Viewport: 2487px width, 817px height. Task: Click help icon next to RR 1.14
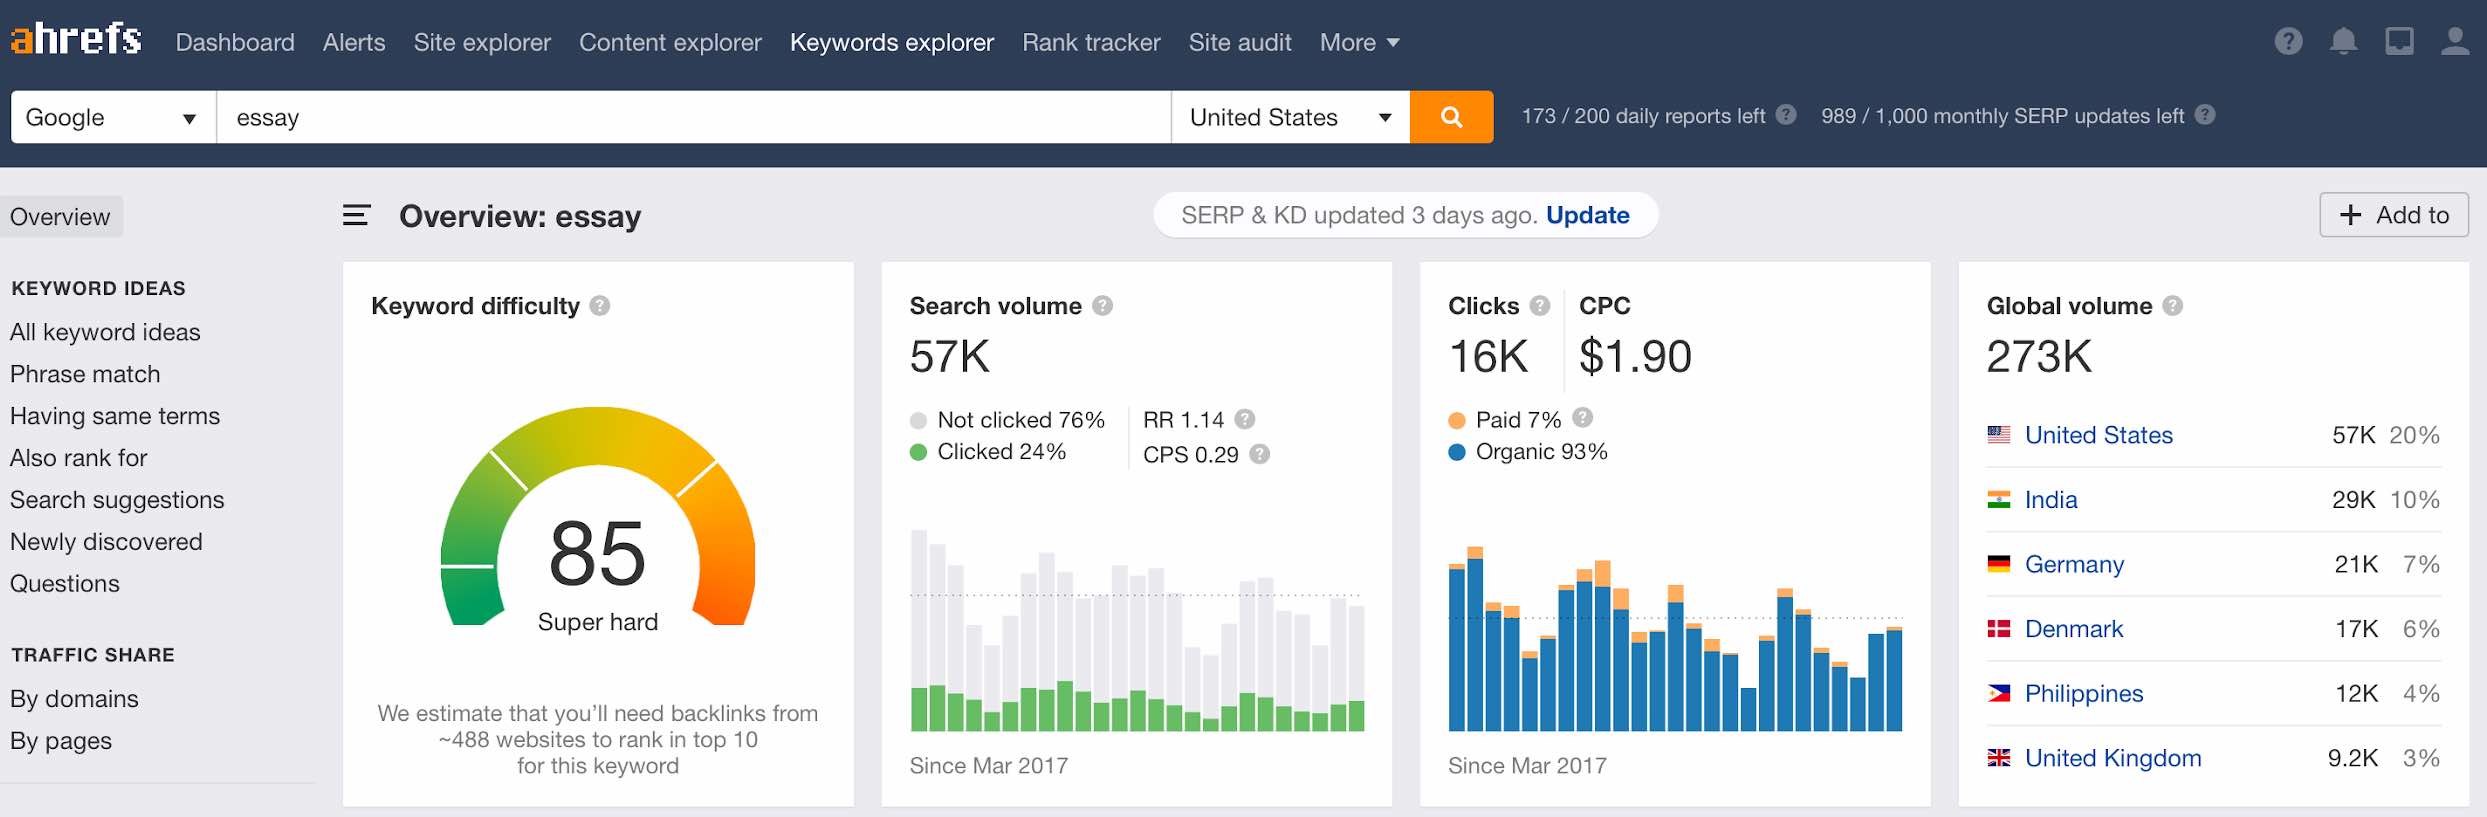click(x=1245, y=419)
